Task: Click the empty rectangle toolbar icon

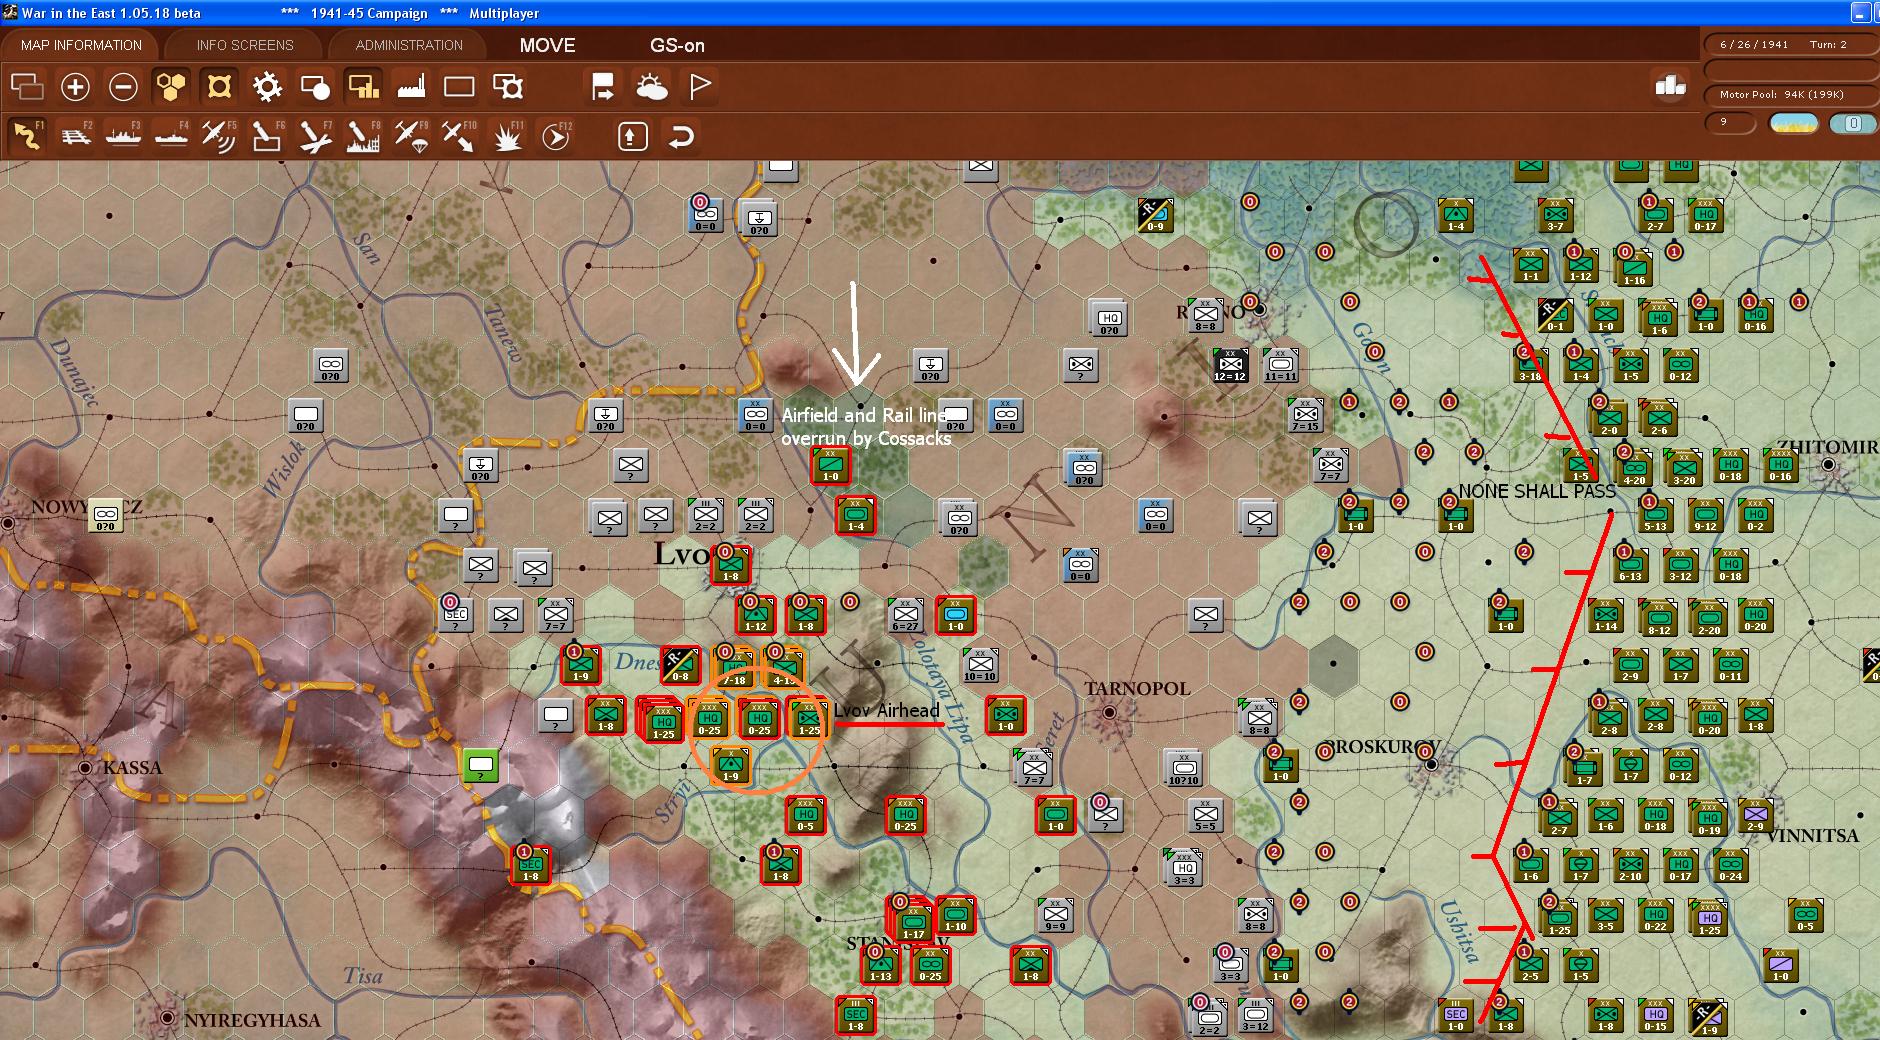Action: coord(459,87)
